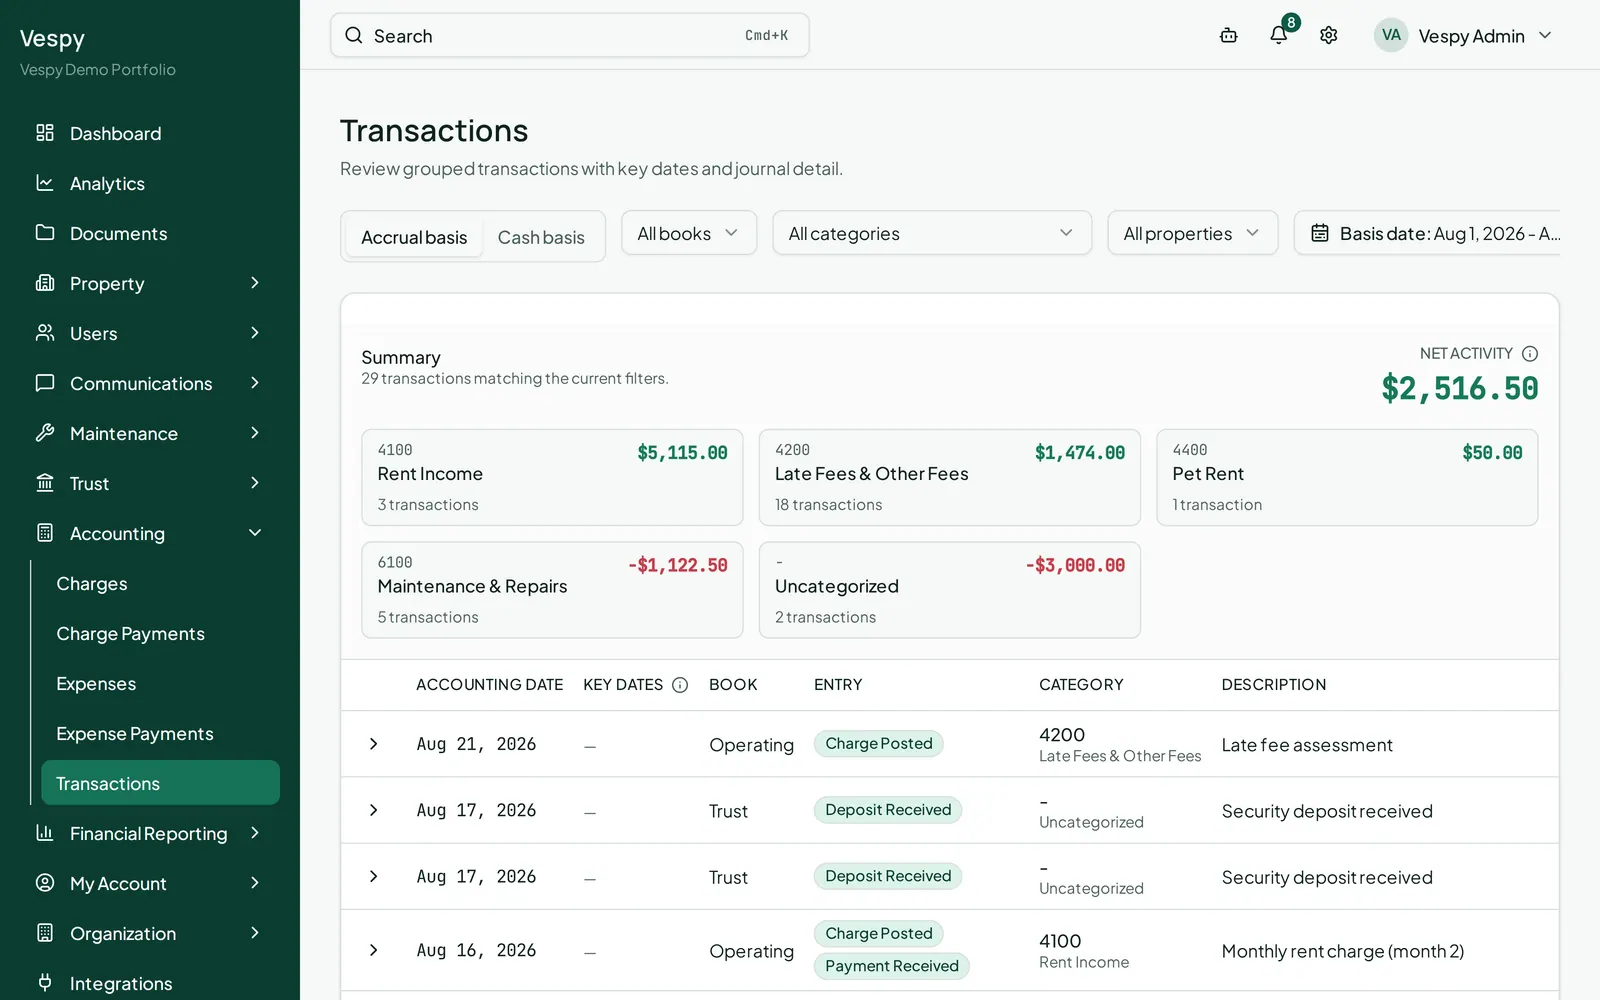
Task: Click the Accounting calculator icon
Action: pos(45,533)
